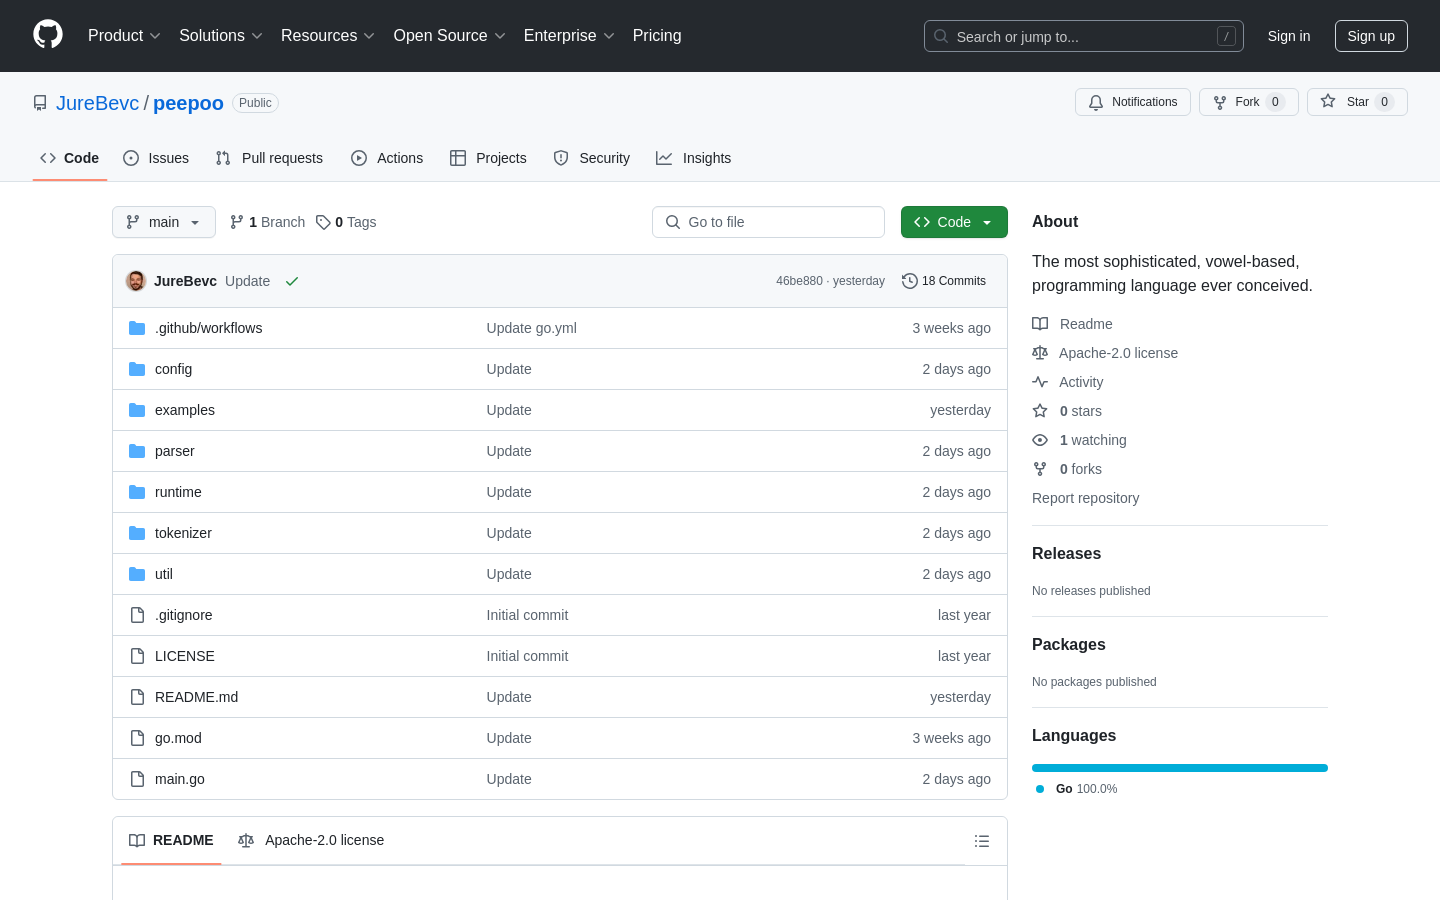Screen dimensions: 1440x900
Task: Open the .github/workflows folder
Action: tap(208, 328)
